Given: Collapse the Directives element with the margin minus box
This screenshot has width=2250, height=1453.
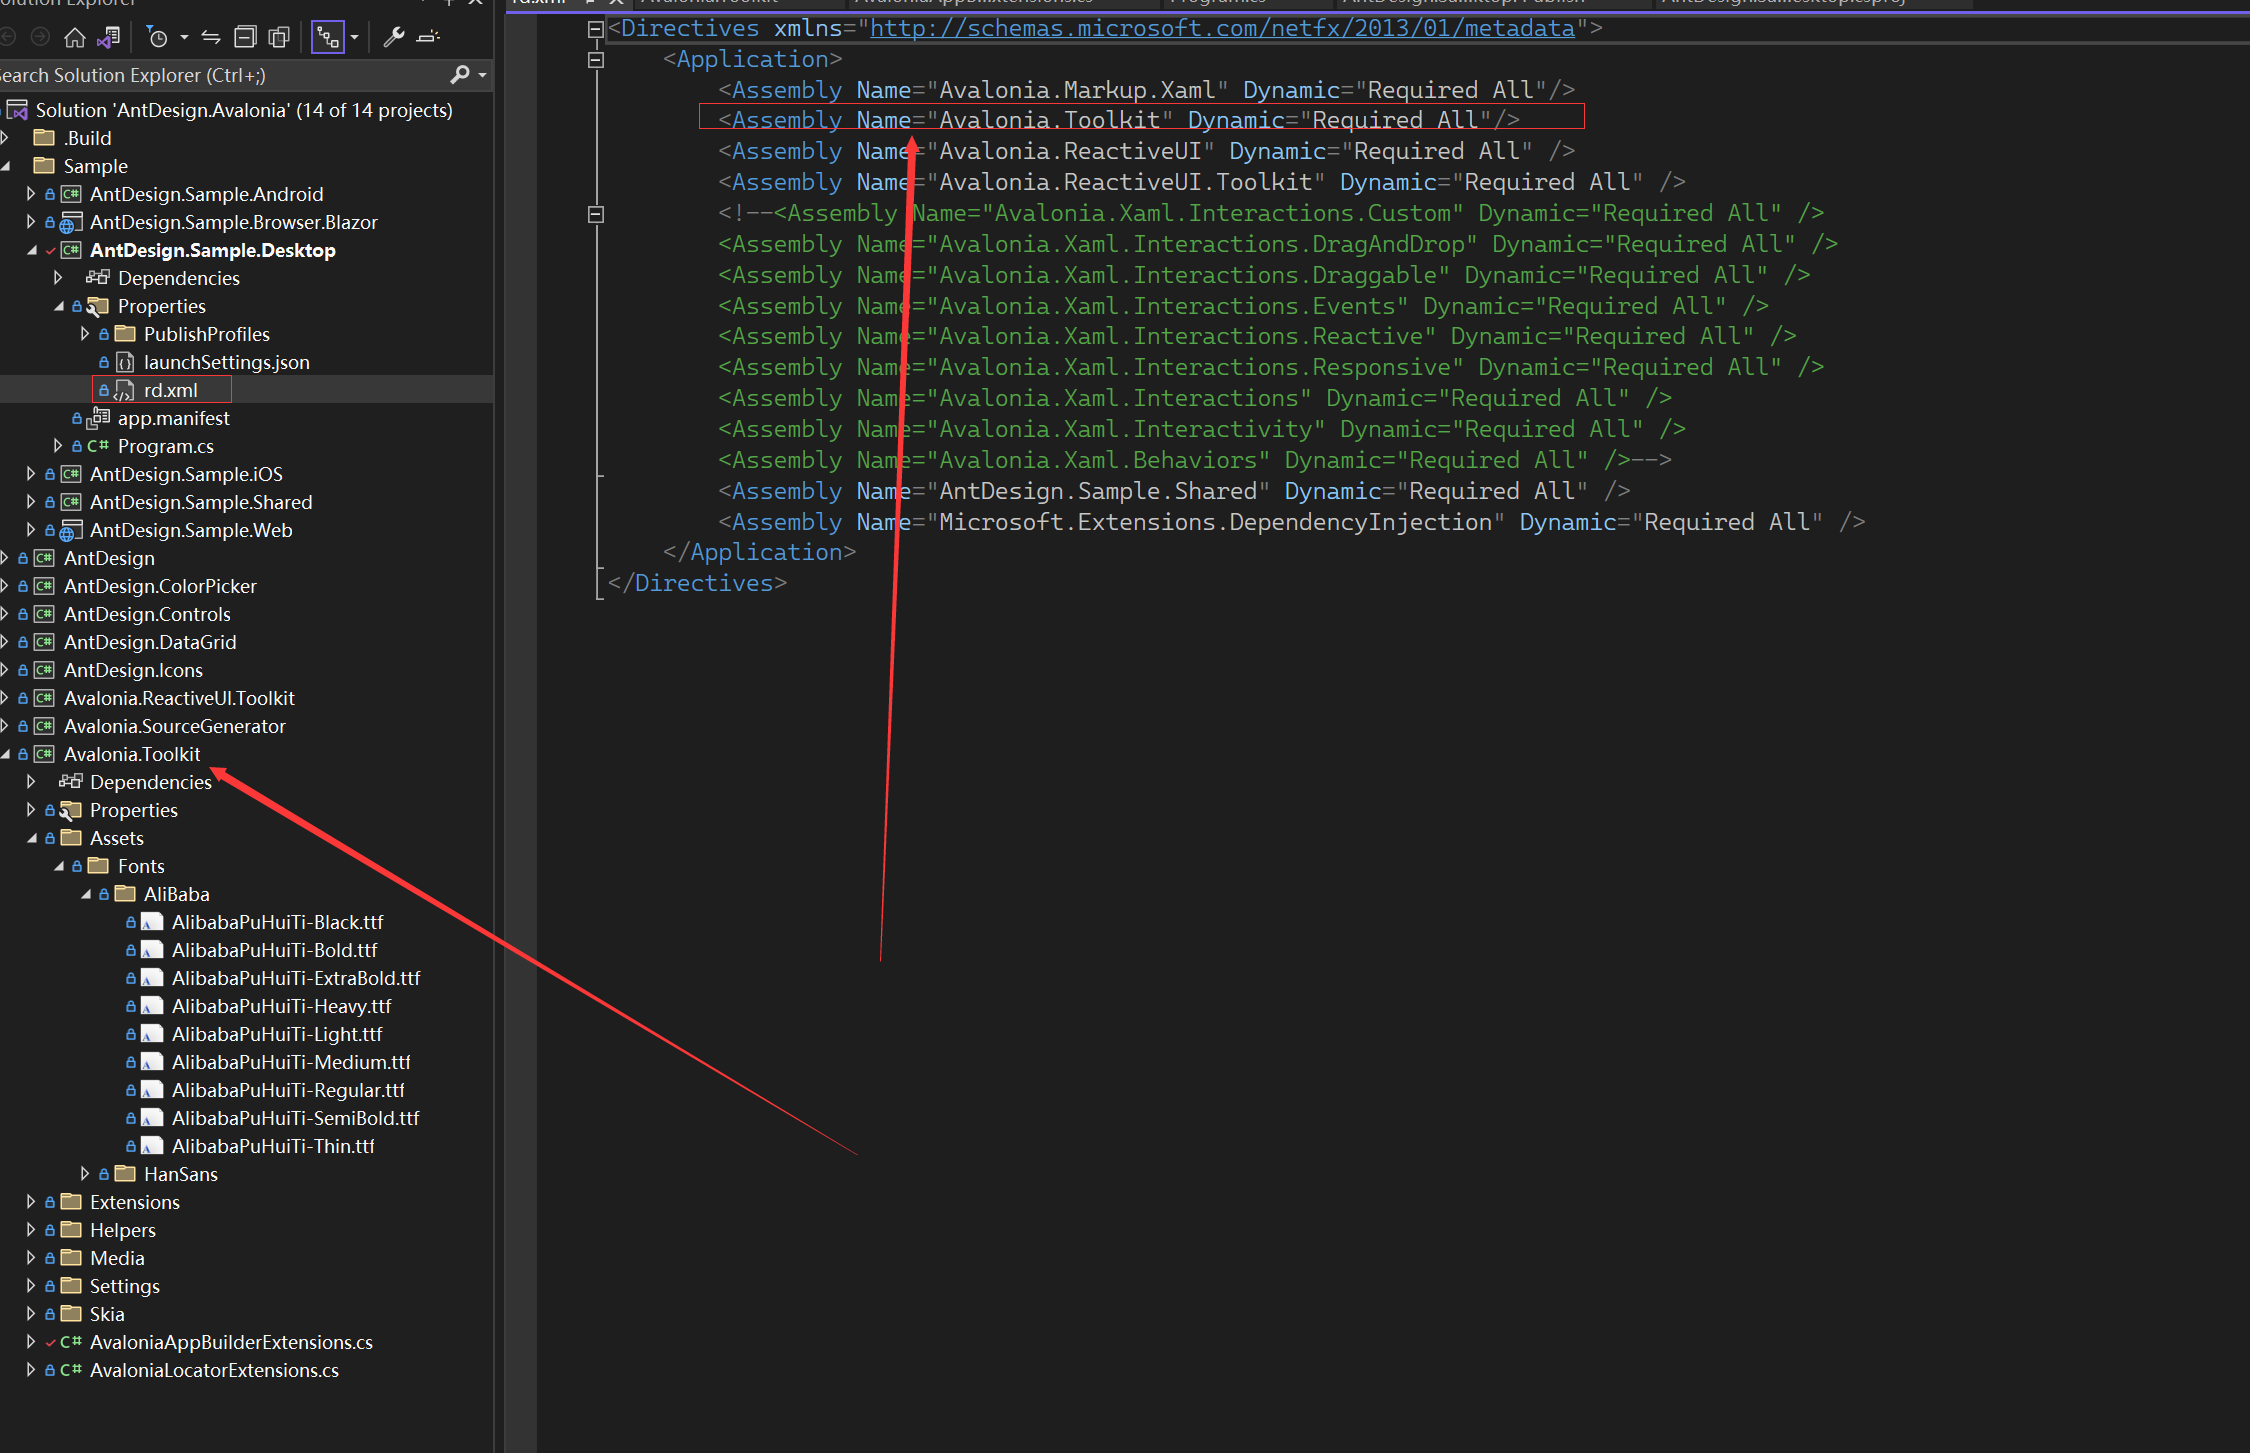Looking at the screenshot, I should 596,28.
